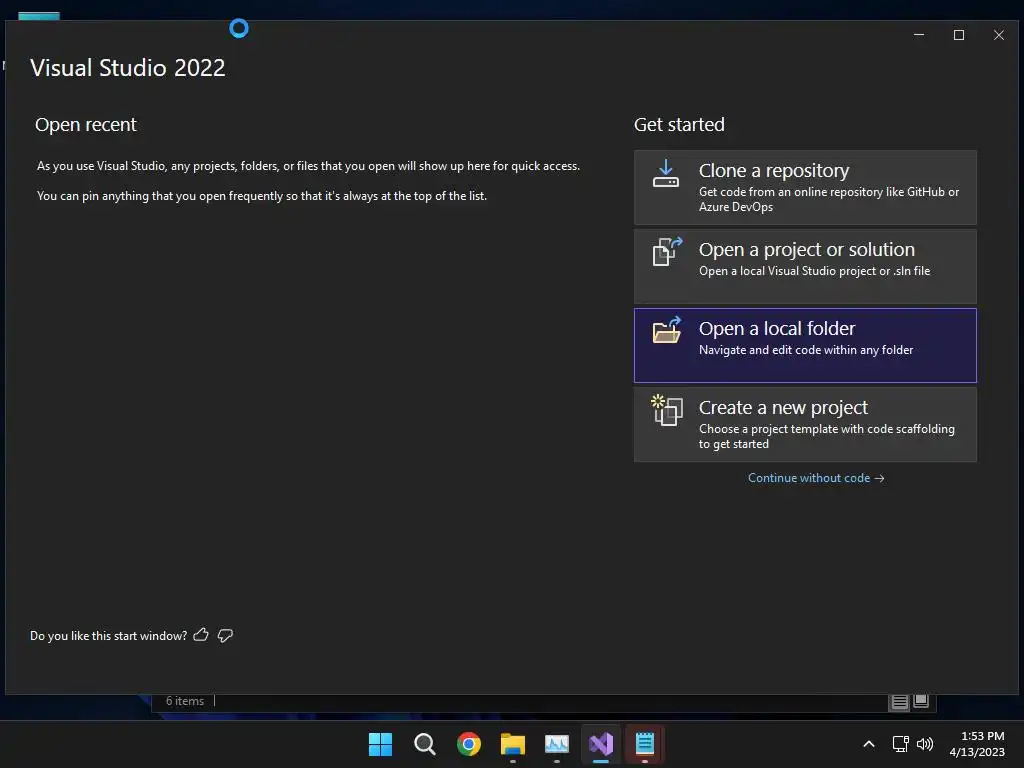Screen dimensions: 1024x768
Task: Switch Explorer window to details view
Action: coord(899,701)
